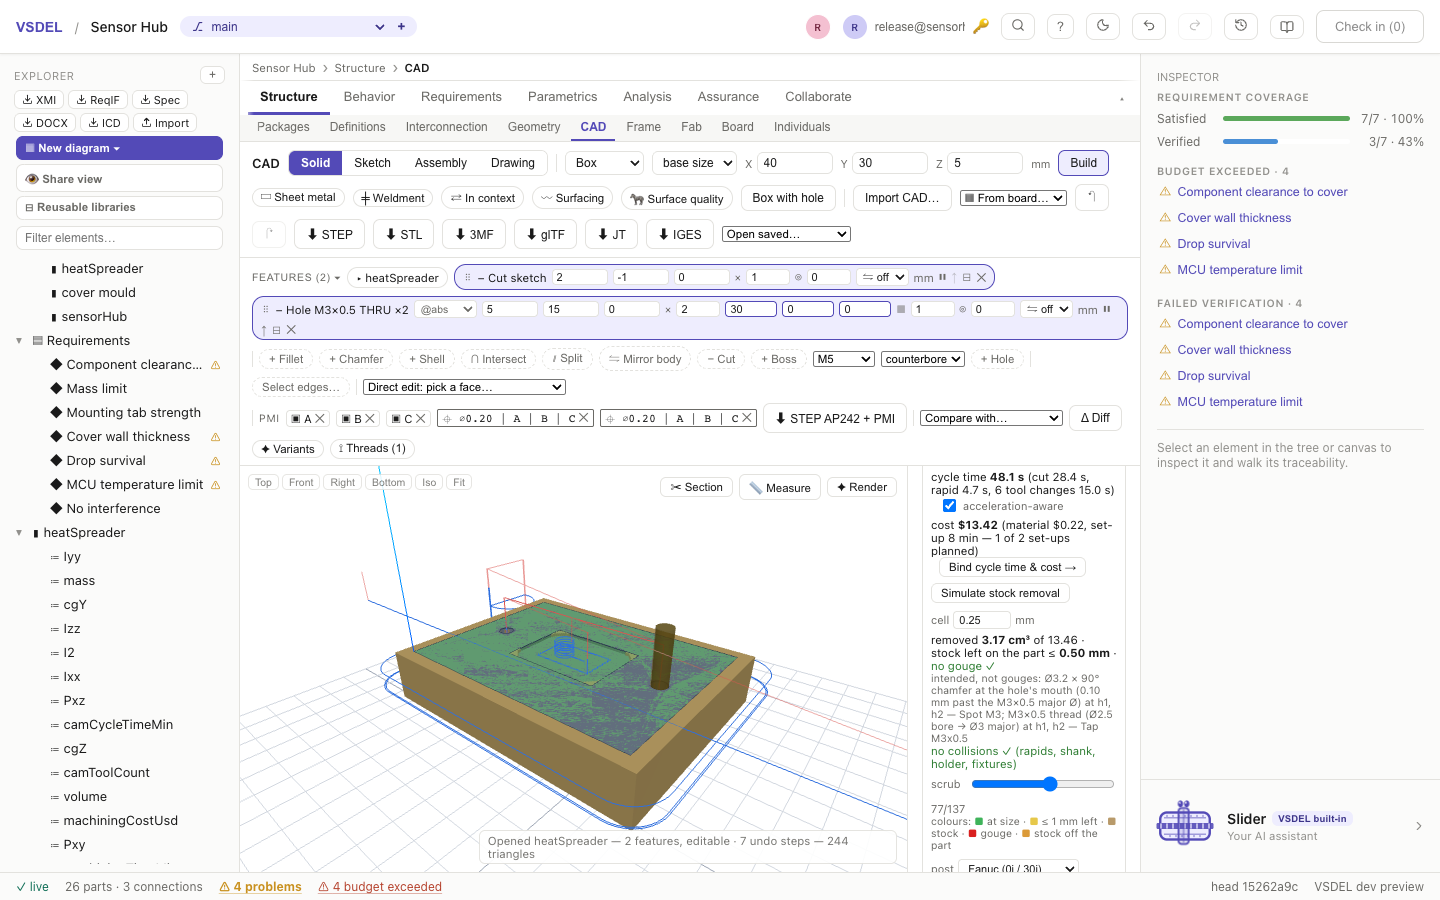This screenshot has width=1440, height=900.
Task: Remove the Cut sketch feature with X
Action: point(981,277)
